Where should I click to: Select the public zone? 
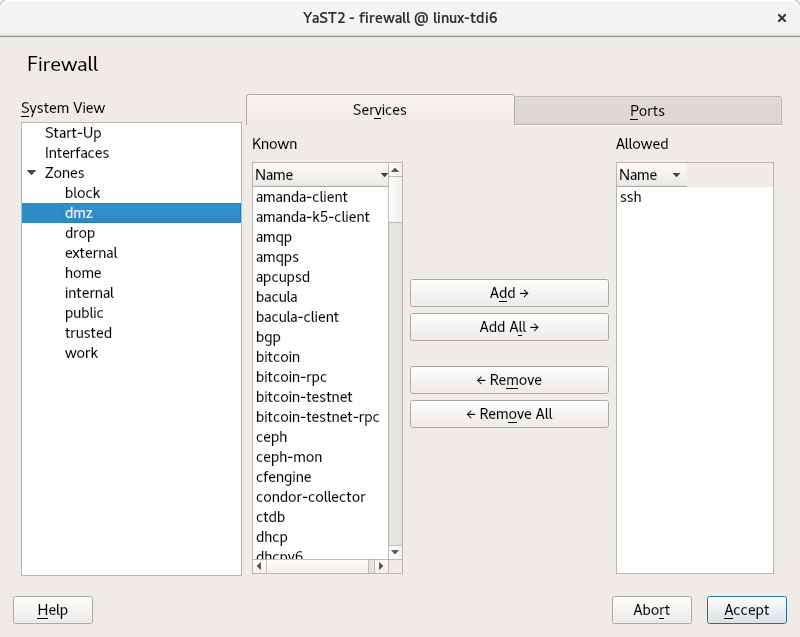[x=84, y=313]
